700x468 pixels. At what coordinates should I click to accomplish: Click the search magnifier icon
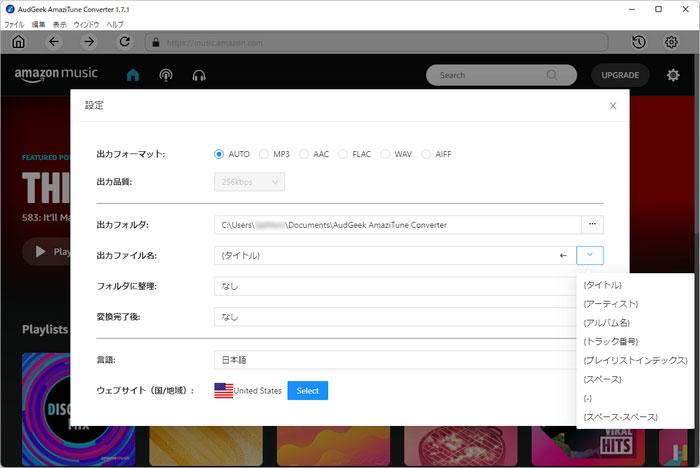point(552,75)
